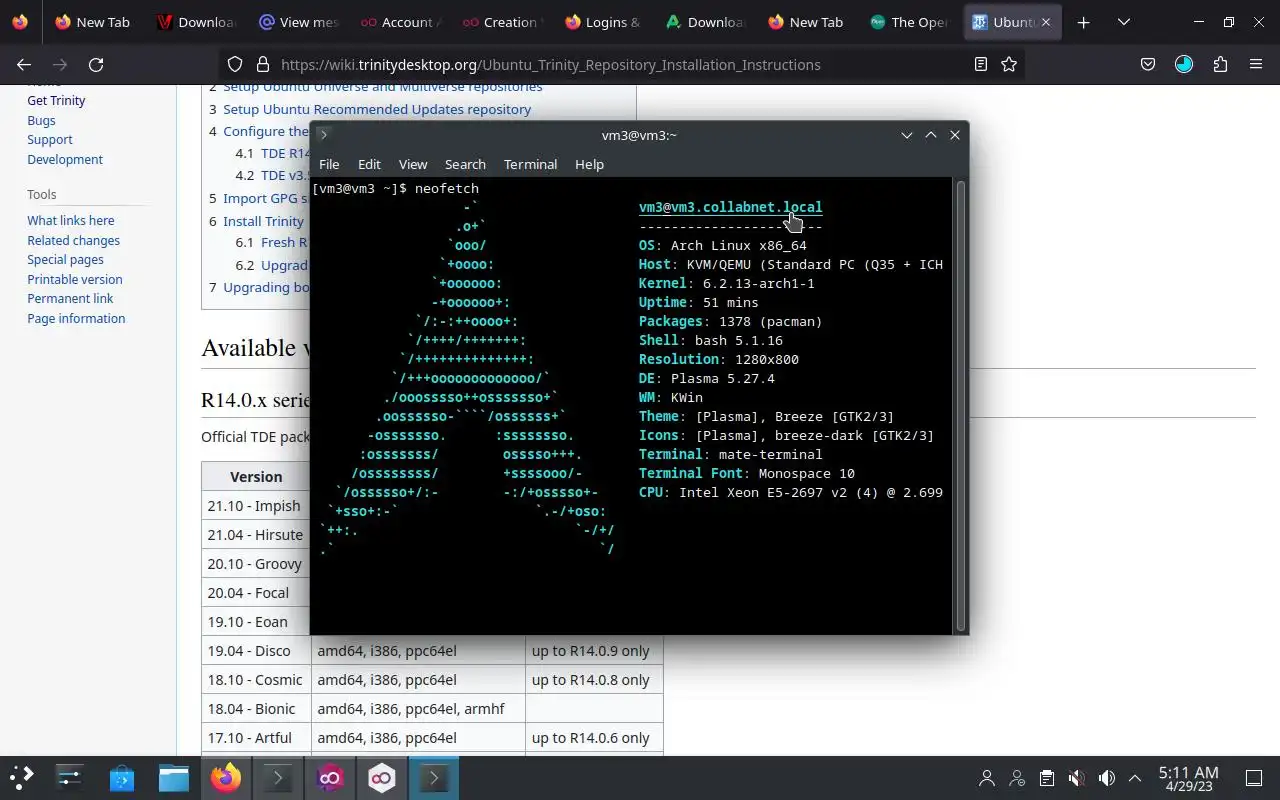Switch to the Creation tab
1280x800 pixels.
coord(502,22)
